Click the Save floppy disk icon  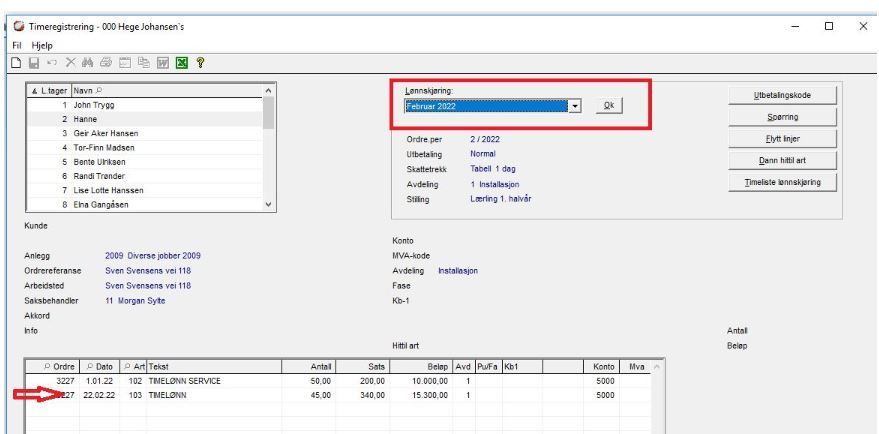(34, 63)
